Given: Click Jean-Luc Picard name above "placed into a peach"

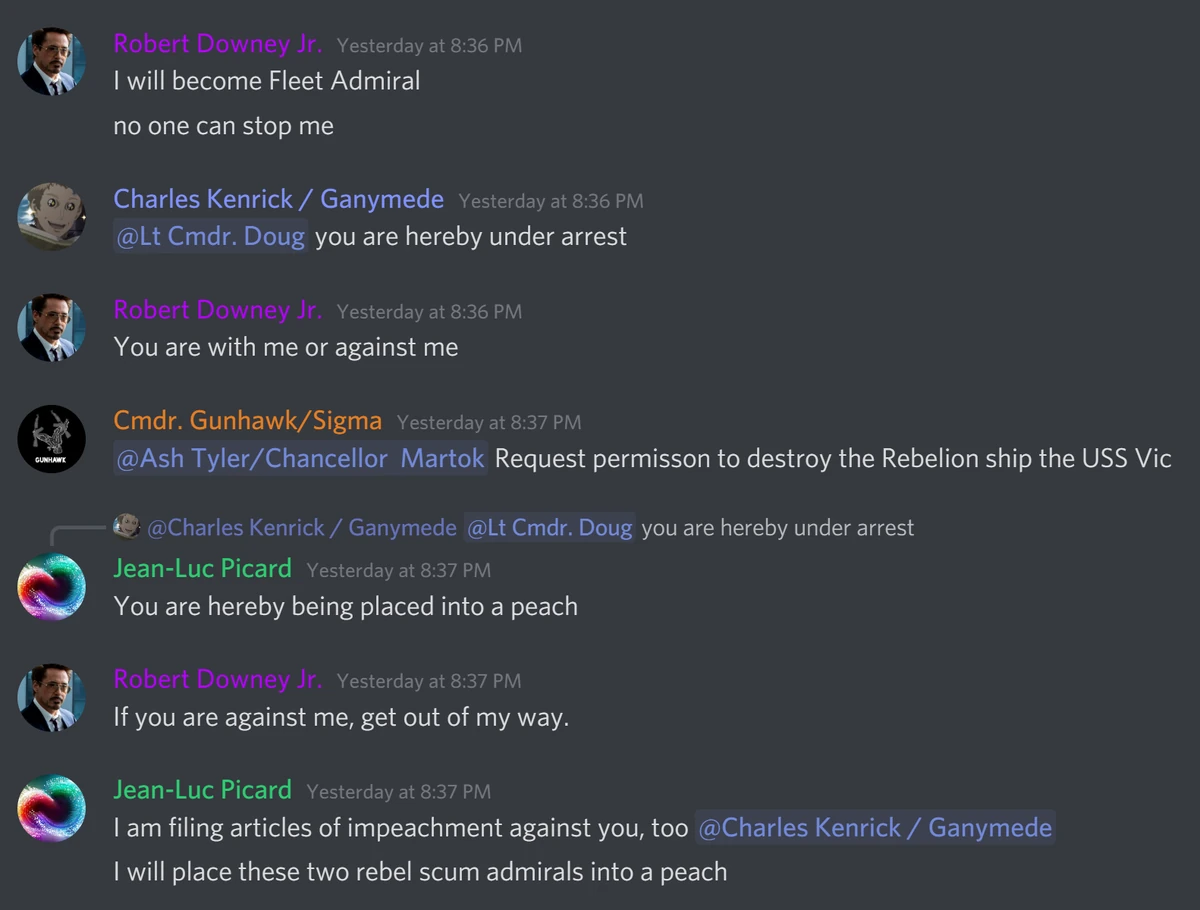Looking at the screenshot, I should click(202, 568).
